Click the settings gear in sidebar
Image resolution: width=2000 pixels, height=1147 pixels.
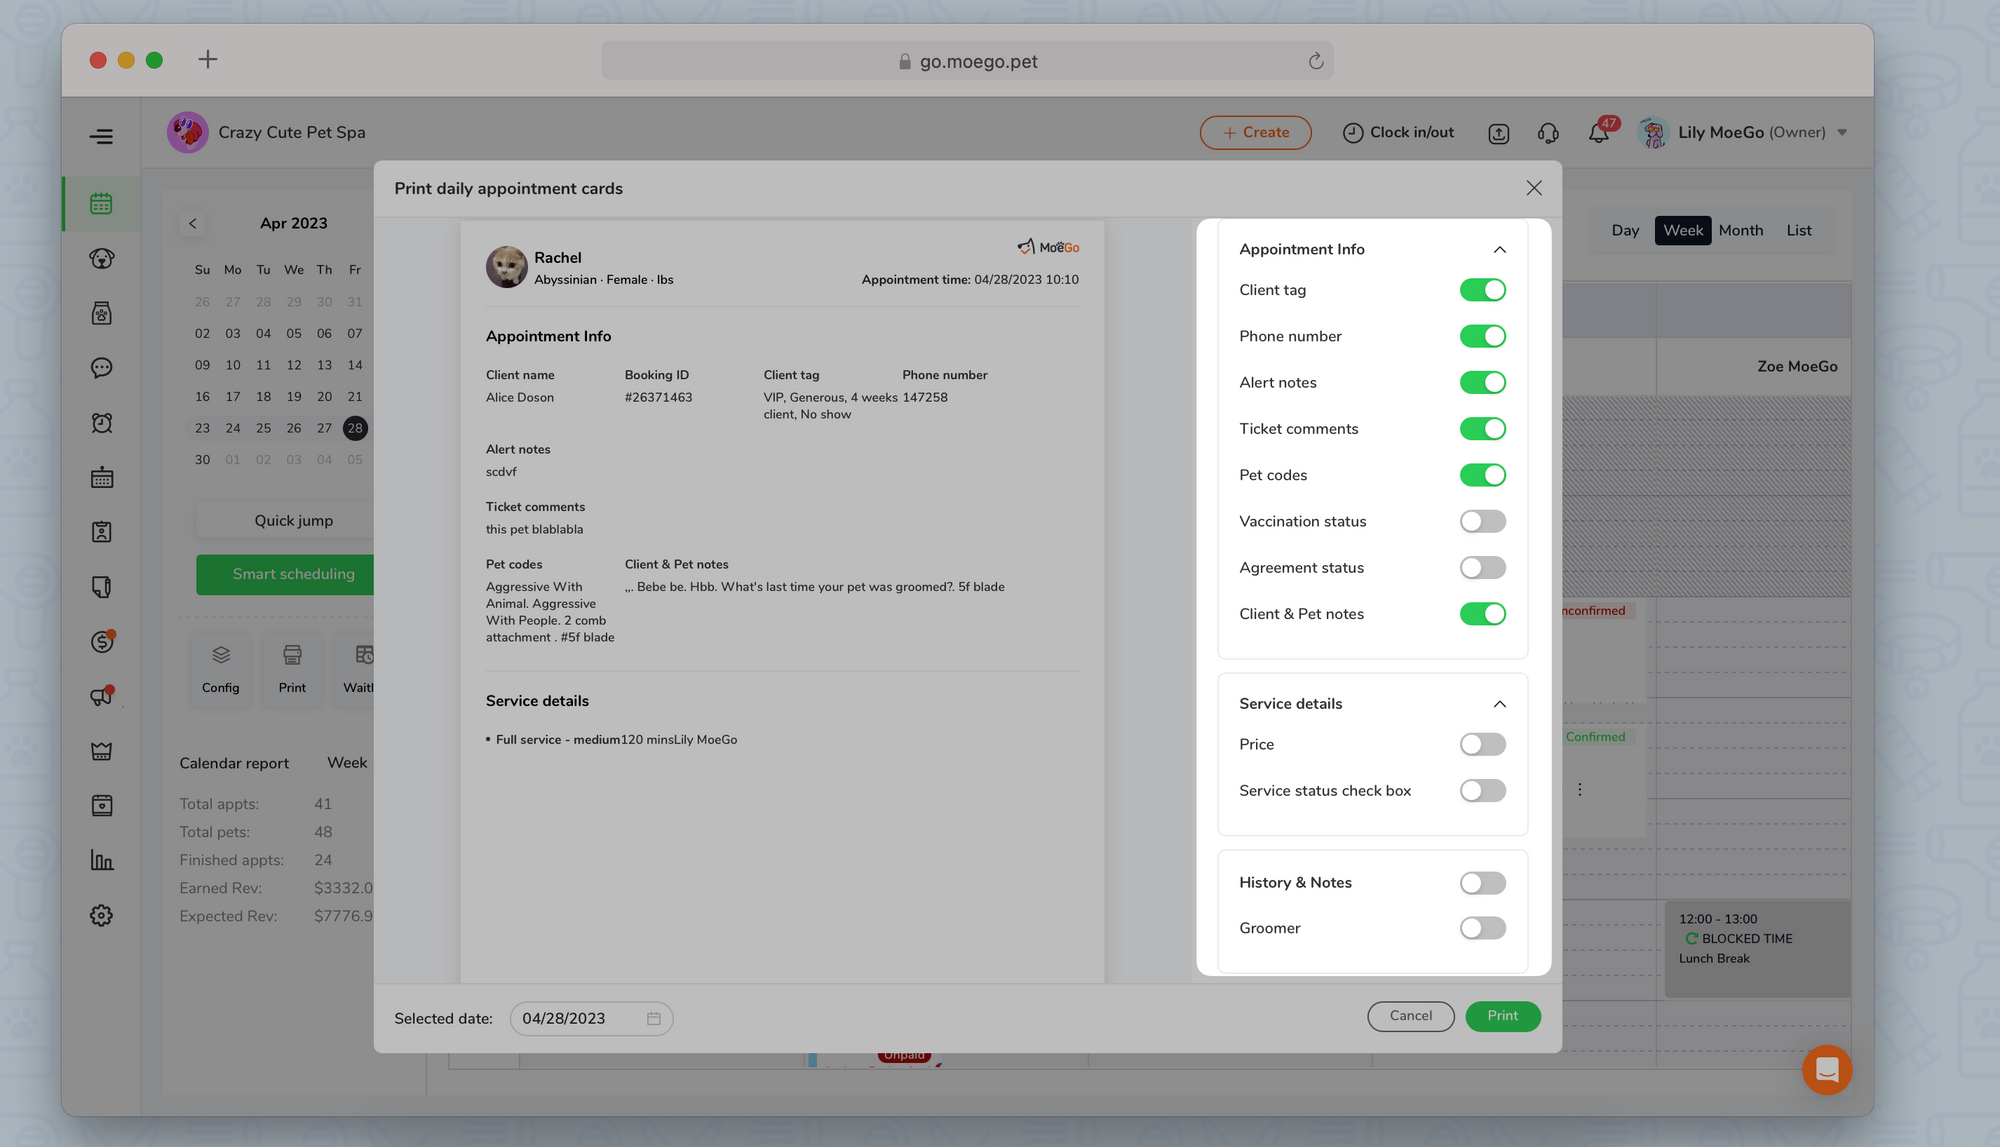(101, 915)
